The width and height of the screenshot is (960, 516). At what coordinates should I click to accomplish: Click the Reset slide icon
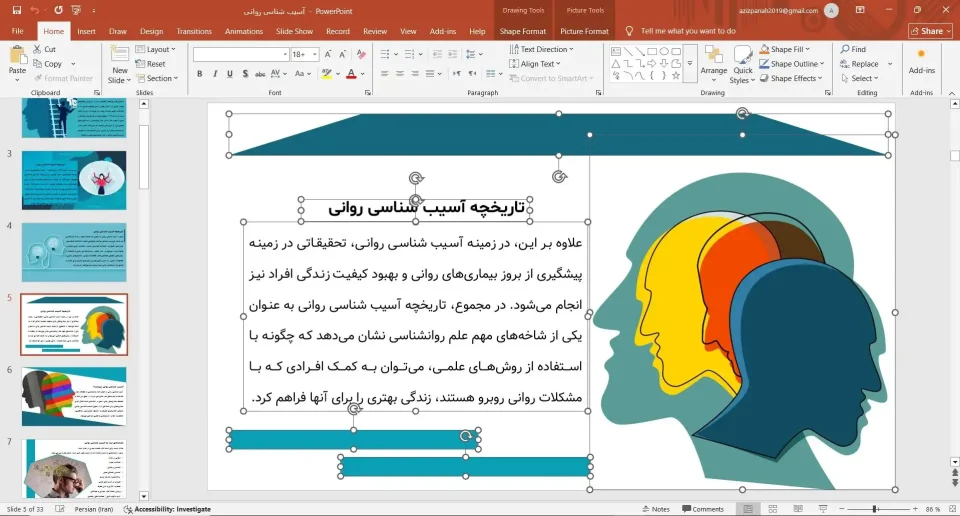point(140,64)
